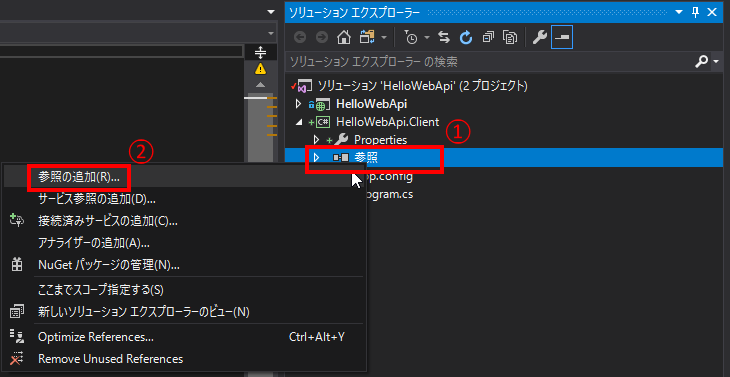The height and width of the screenshot is (377, 730).
Task: Select the Properties folder node
Action: pyautogui.click(x=380, y=140)
